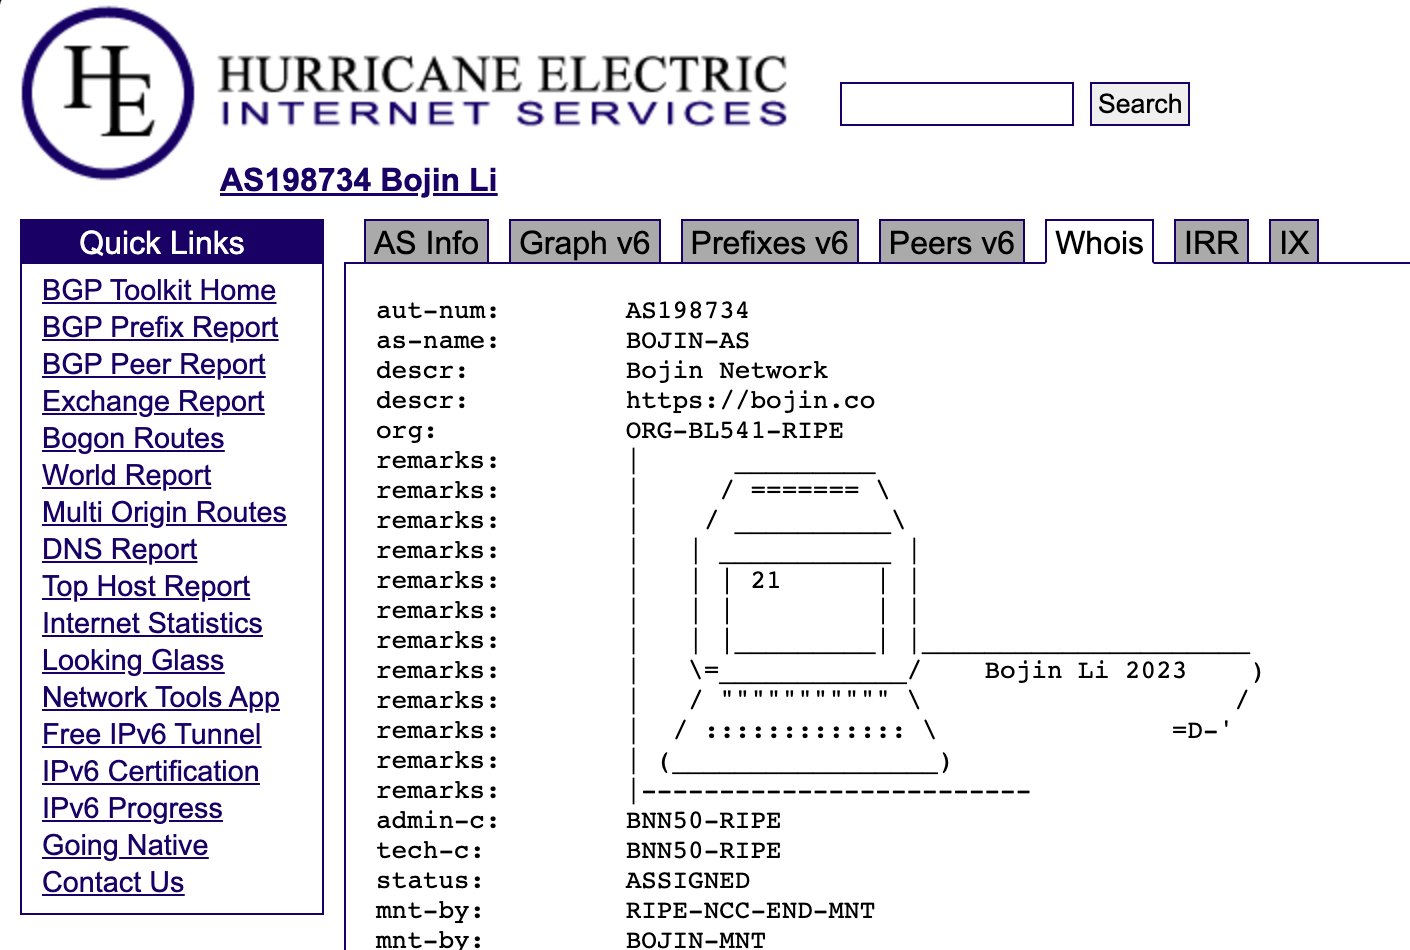Image resolution: width=1410 pixels, height=950 pixels.
Task: Open BGP Prefix Report link
Action: click(x=160, y=327)
